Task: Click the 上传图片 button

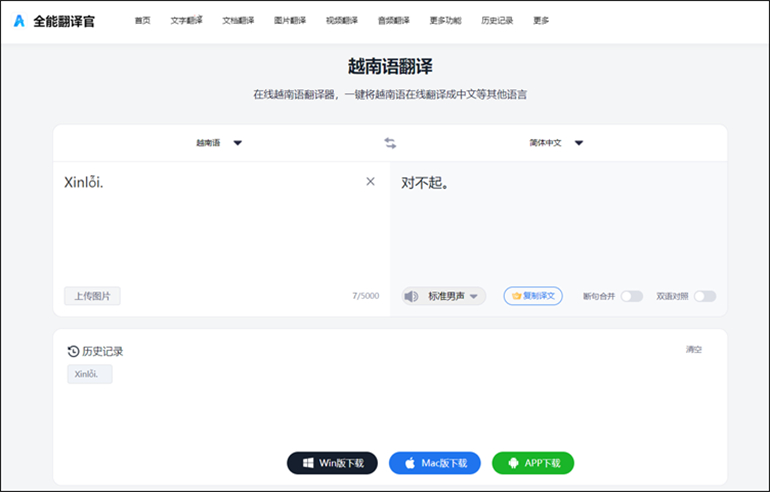Action: 92,296
